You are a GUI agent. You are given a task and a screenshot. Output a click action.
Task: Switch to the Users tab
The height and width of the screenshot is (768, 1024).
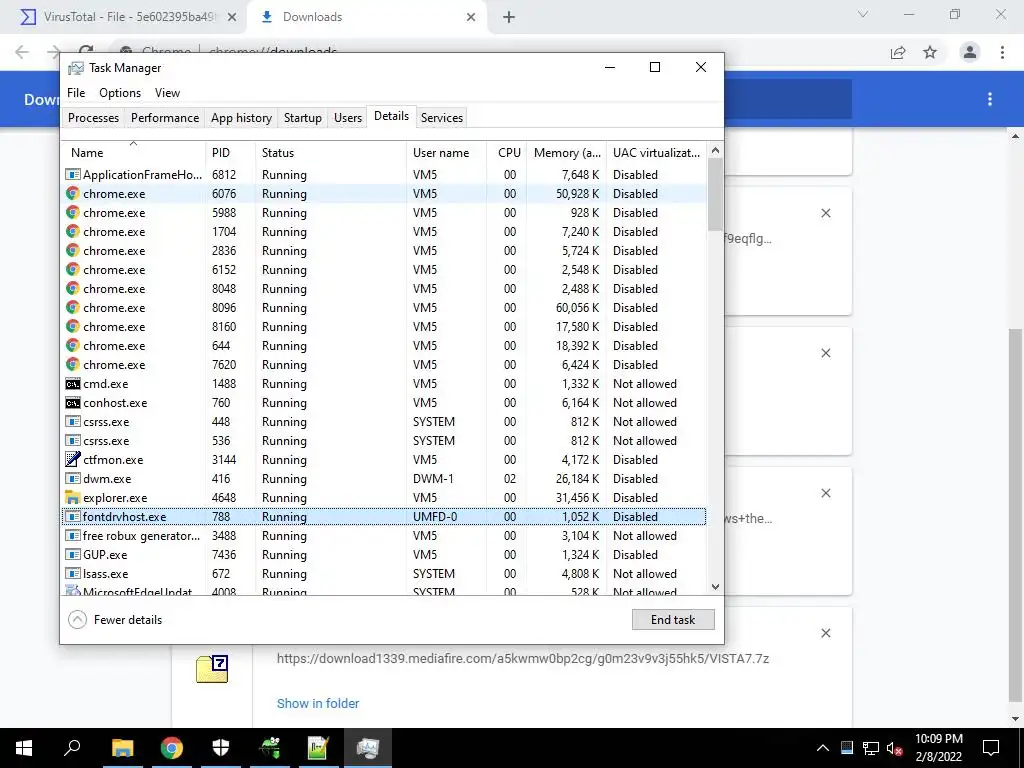(x=347, y=118)
